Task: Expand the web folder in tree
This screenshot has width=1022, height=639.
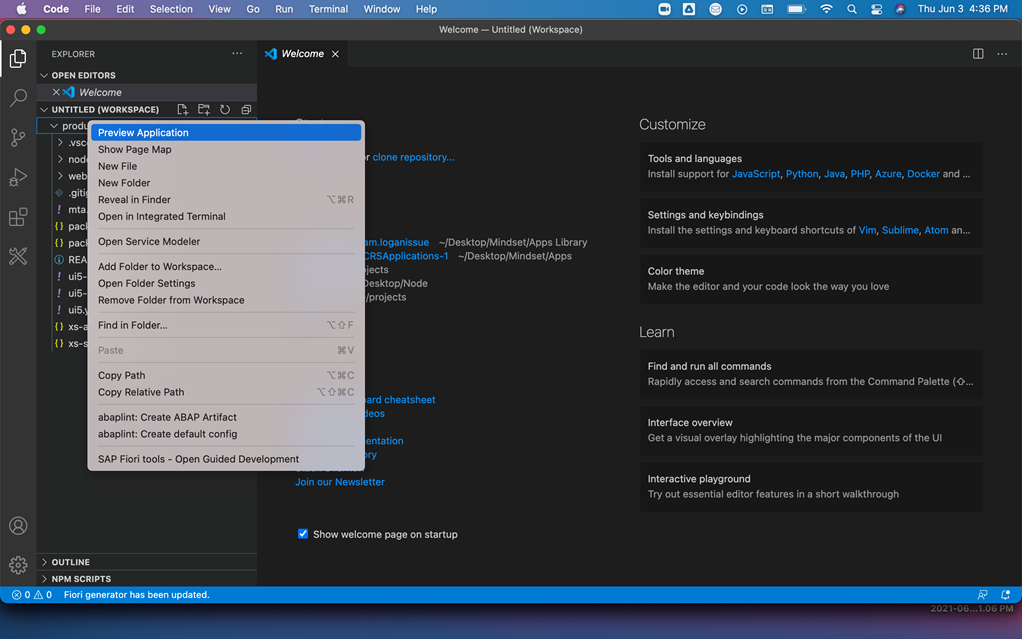Action: pos(61,176)
